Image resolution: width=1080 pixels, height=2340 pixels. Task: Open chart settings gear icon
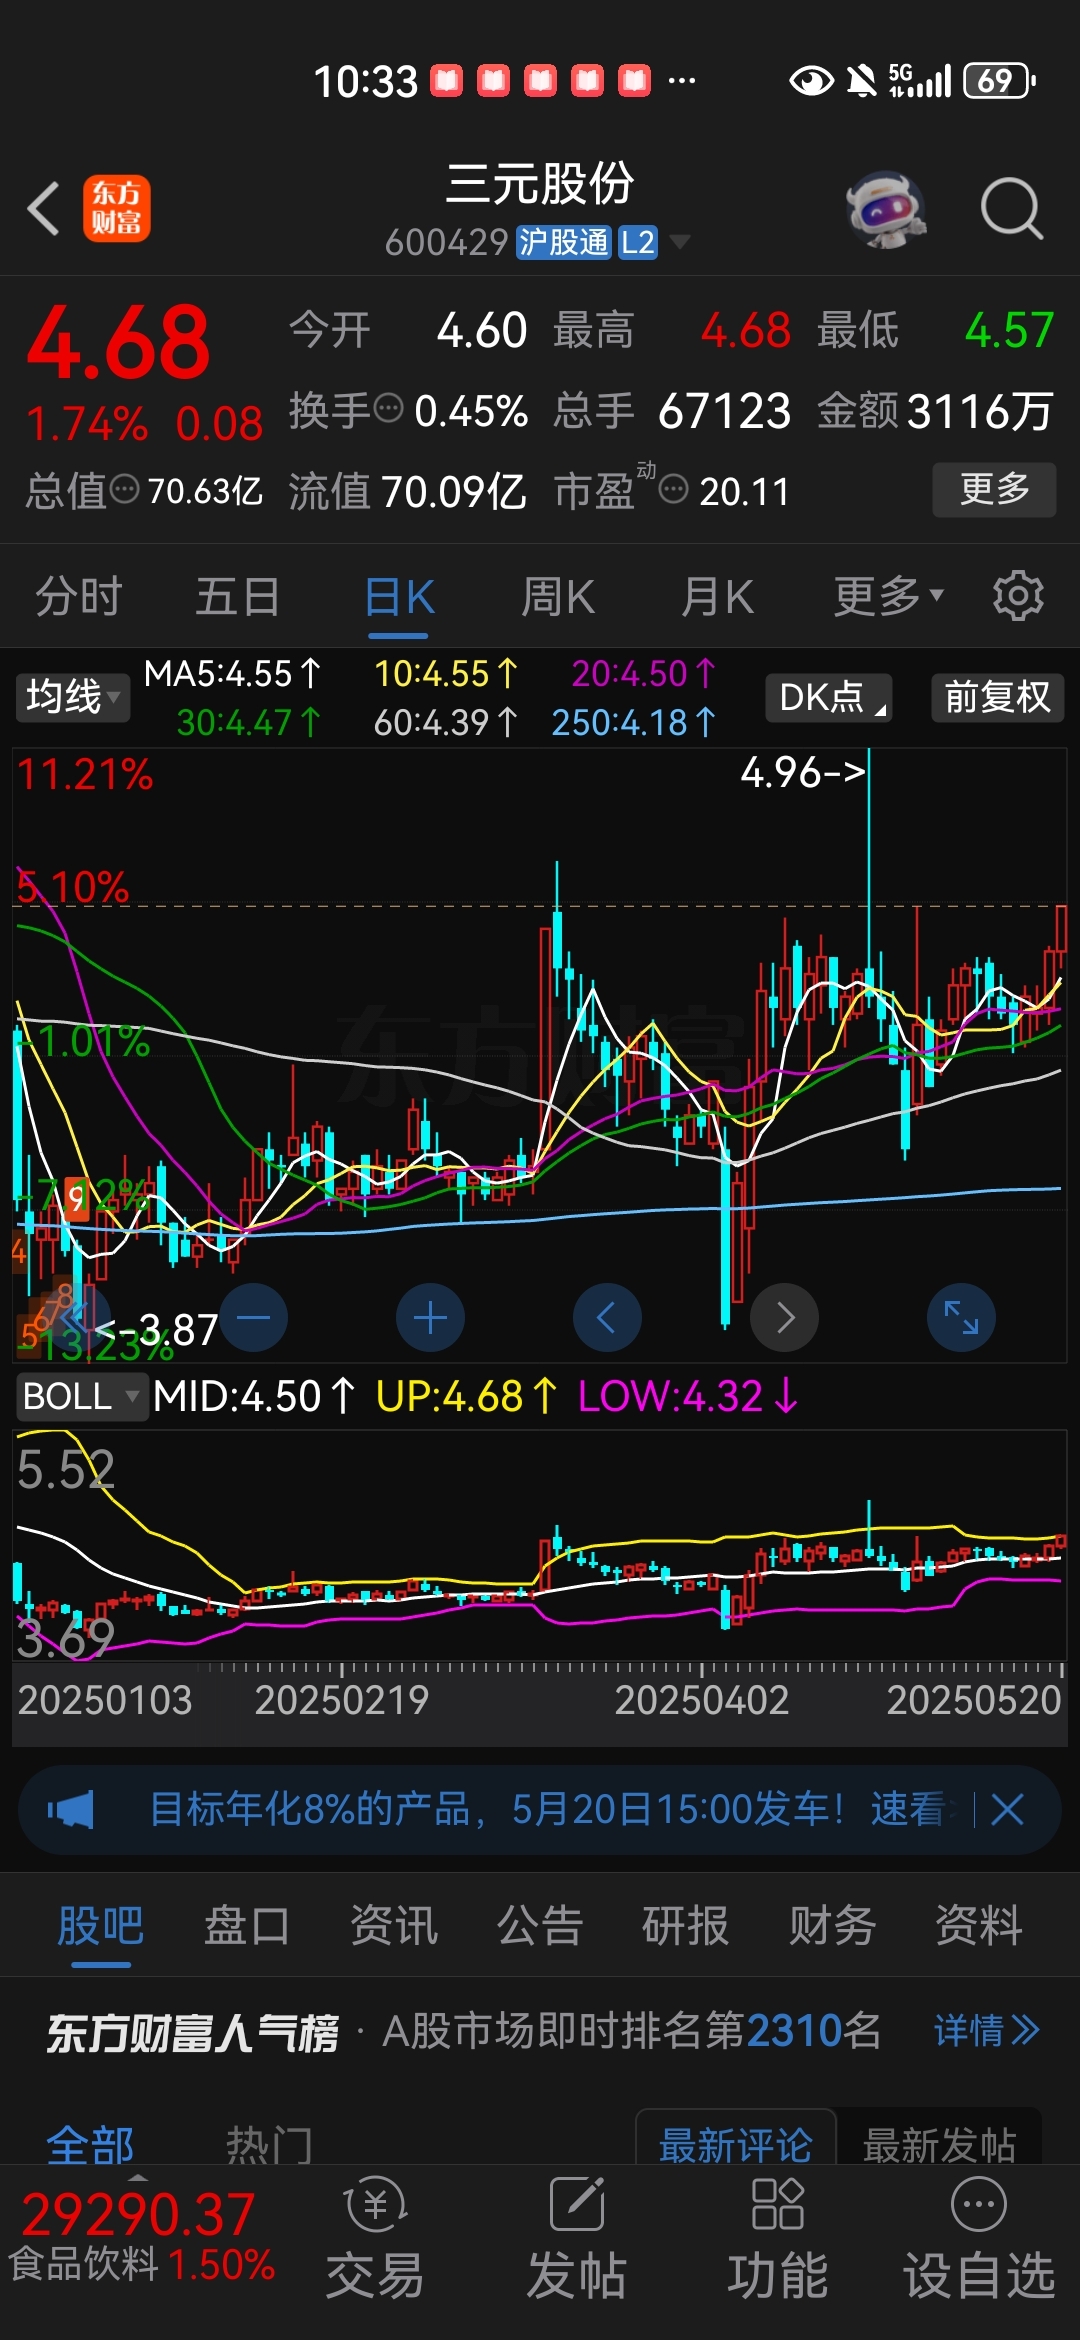point(1017,596)
